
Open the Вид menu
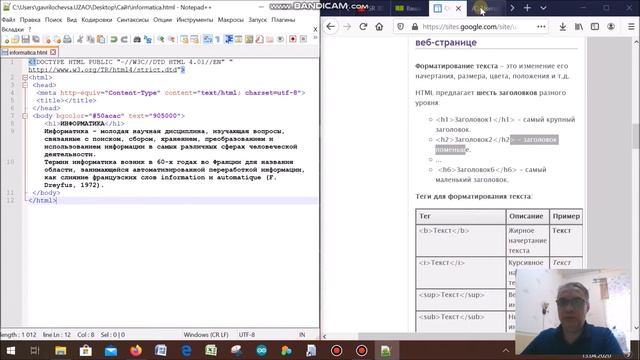click(72, 20)
